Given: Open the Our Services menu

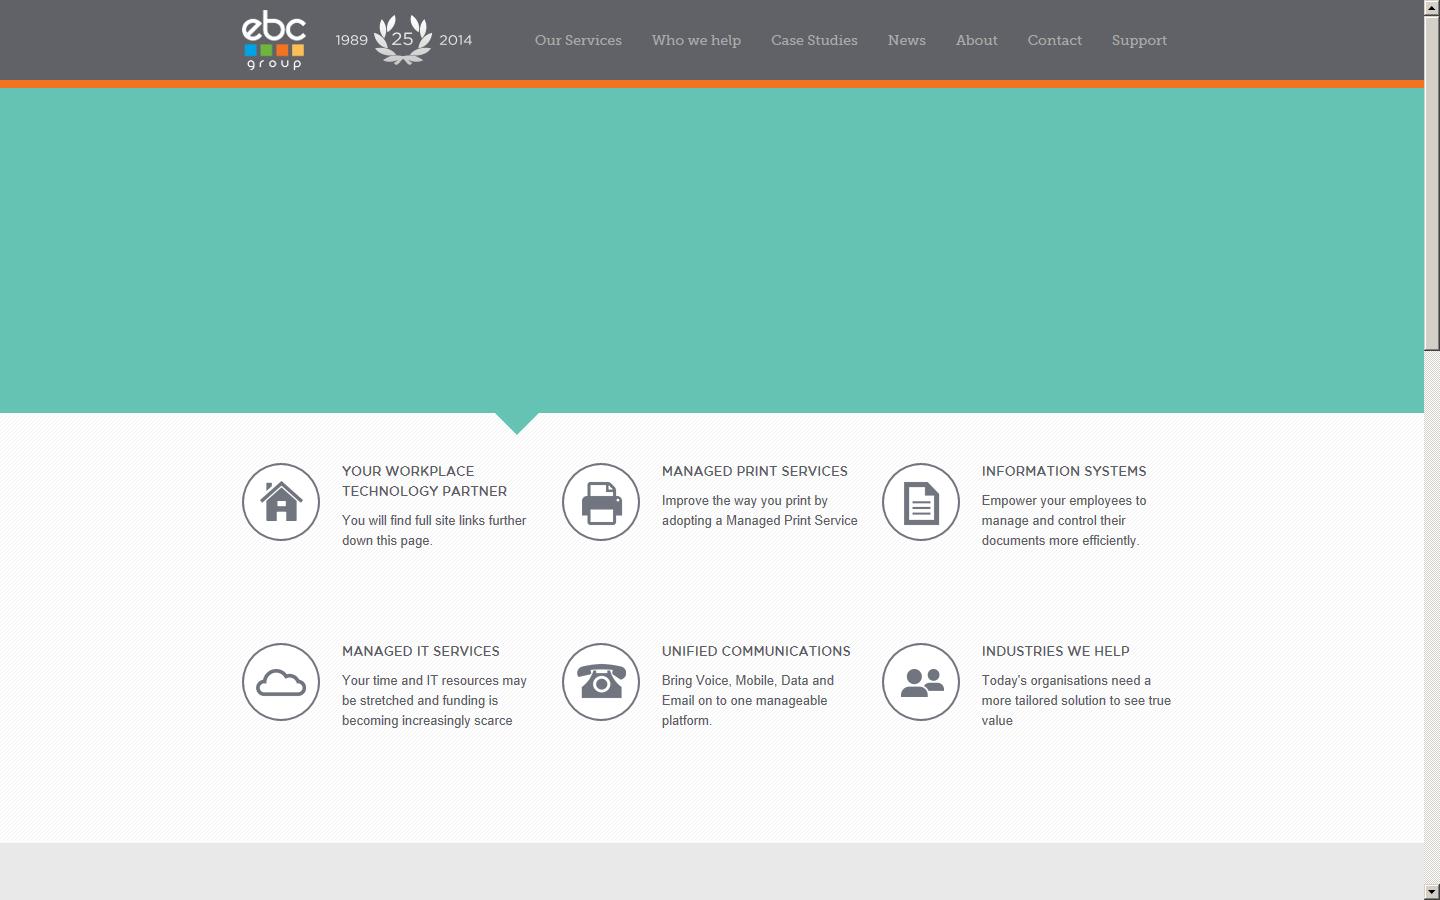Looking at the screenshot, I should (x=578, y=40).
